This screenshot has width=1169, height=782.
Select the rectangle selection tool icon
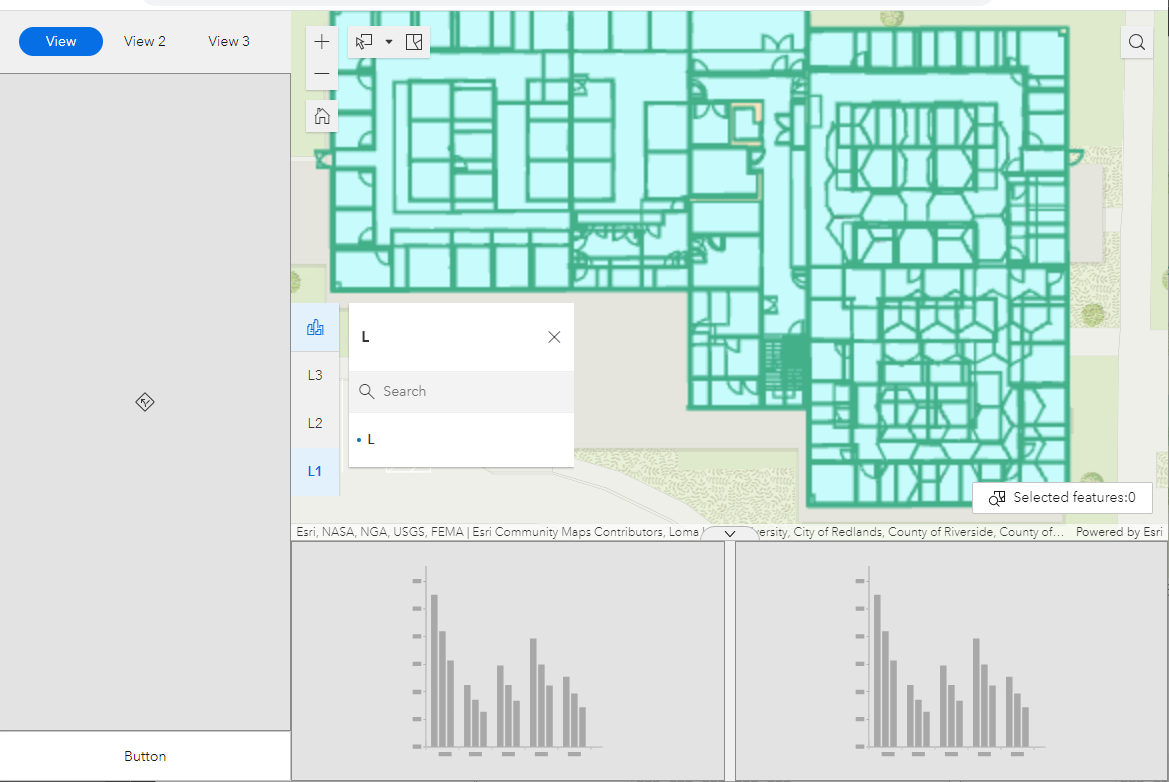(414, 41)
